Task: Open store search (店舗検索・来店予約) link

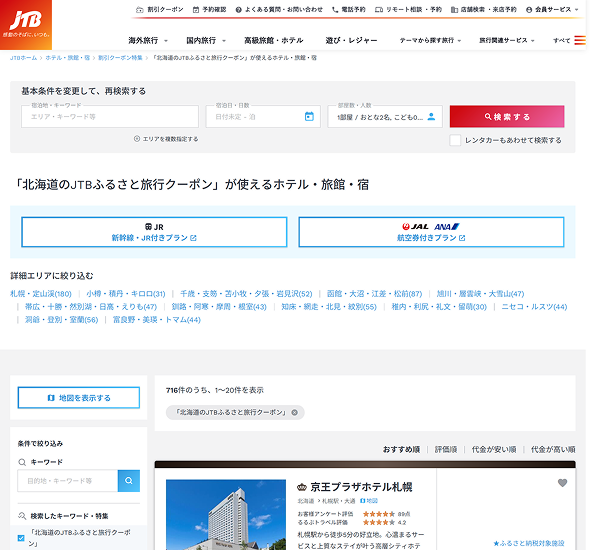Action: [x=484, y=9]
